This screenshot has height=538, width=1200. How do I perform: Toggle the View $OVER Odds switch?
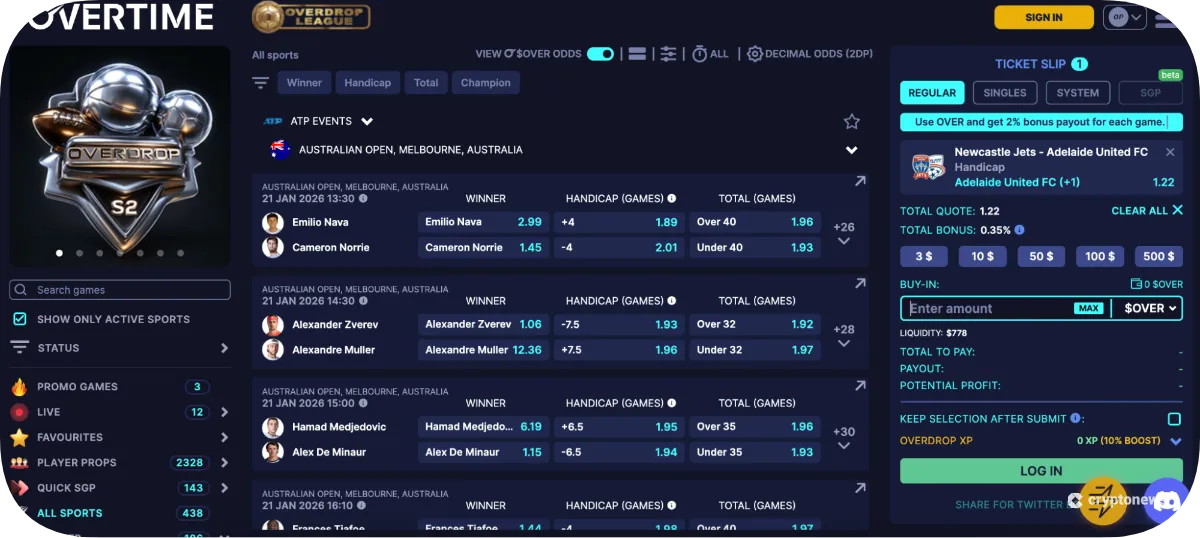click(600, 54)
